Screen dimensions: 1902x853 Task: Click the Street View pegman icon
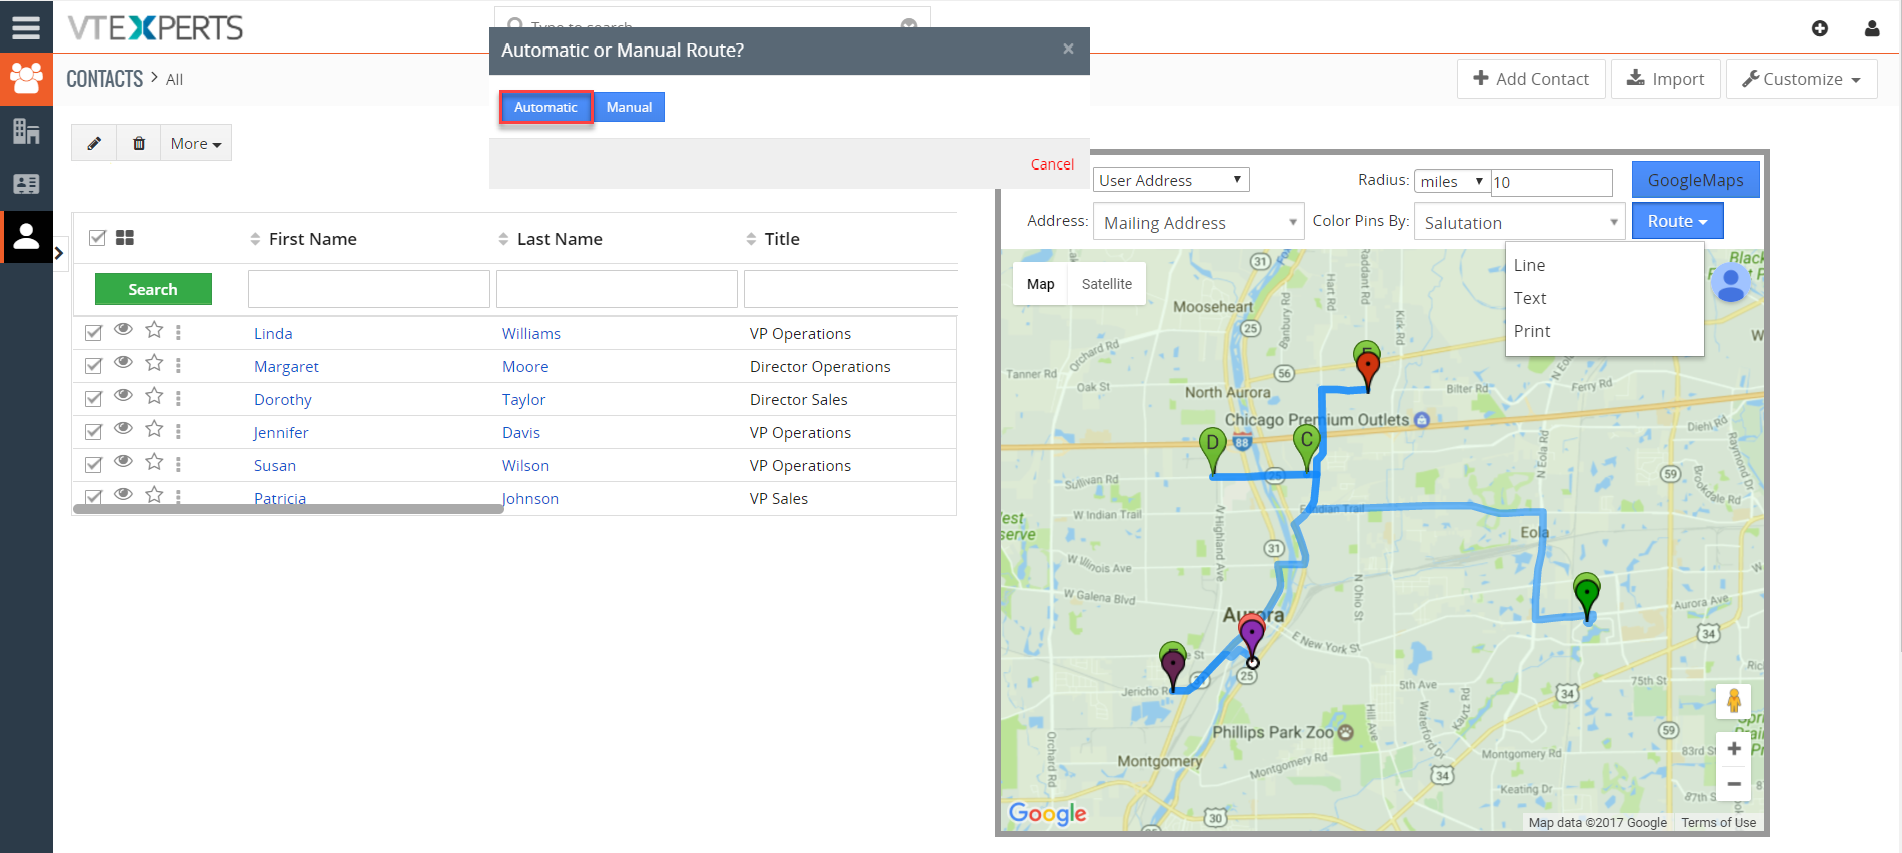pos(1733,701)
